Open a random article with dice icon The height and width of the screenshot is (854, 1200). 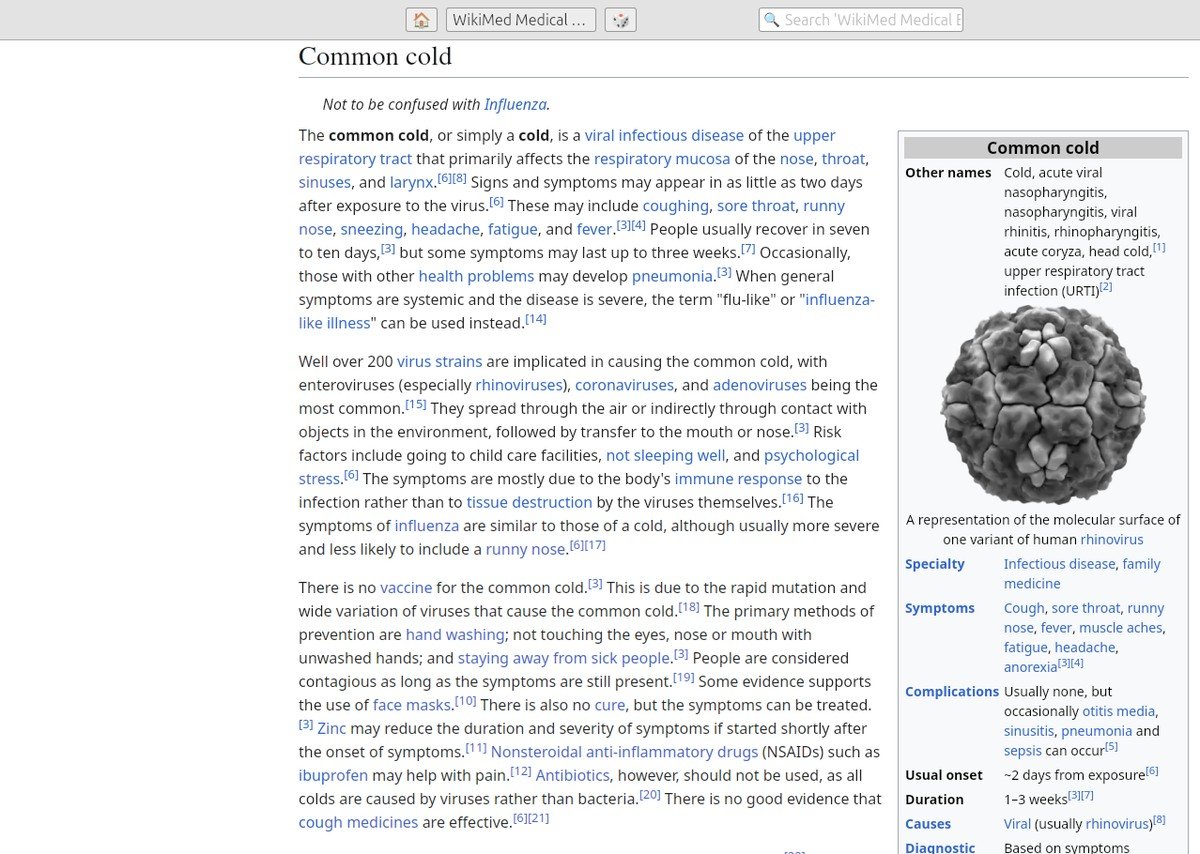click(620, 20)
